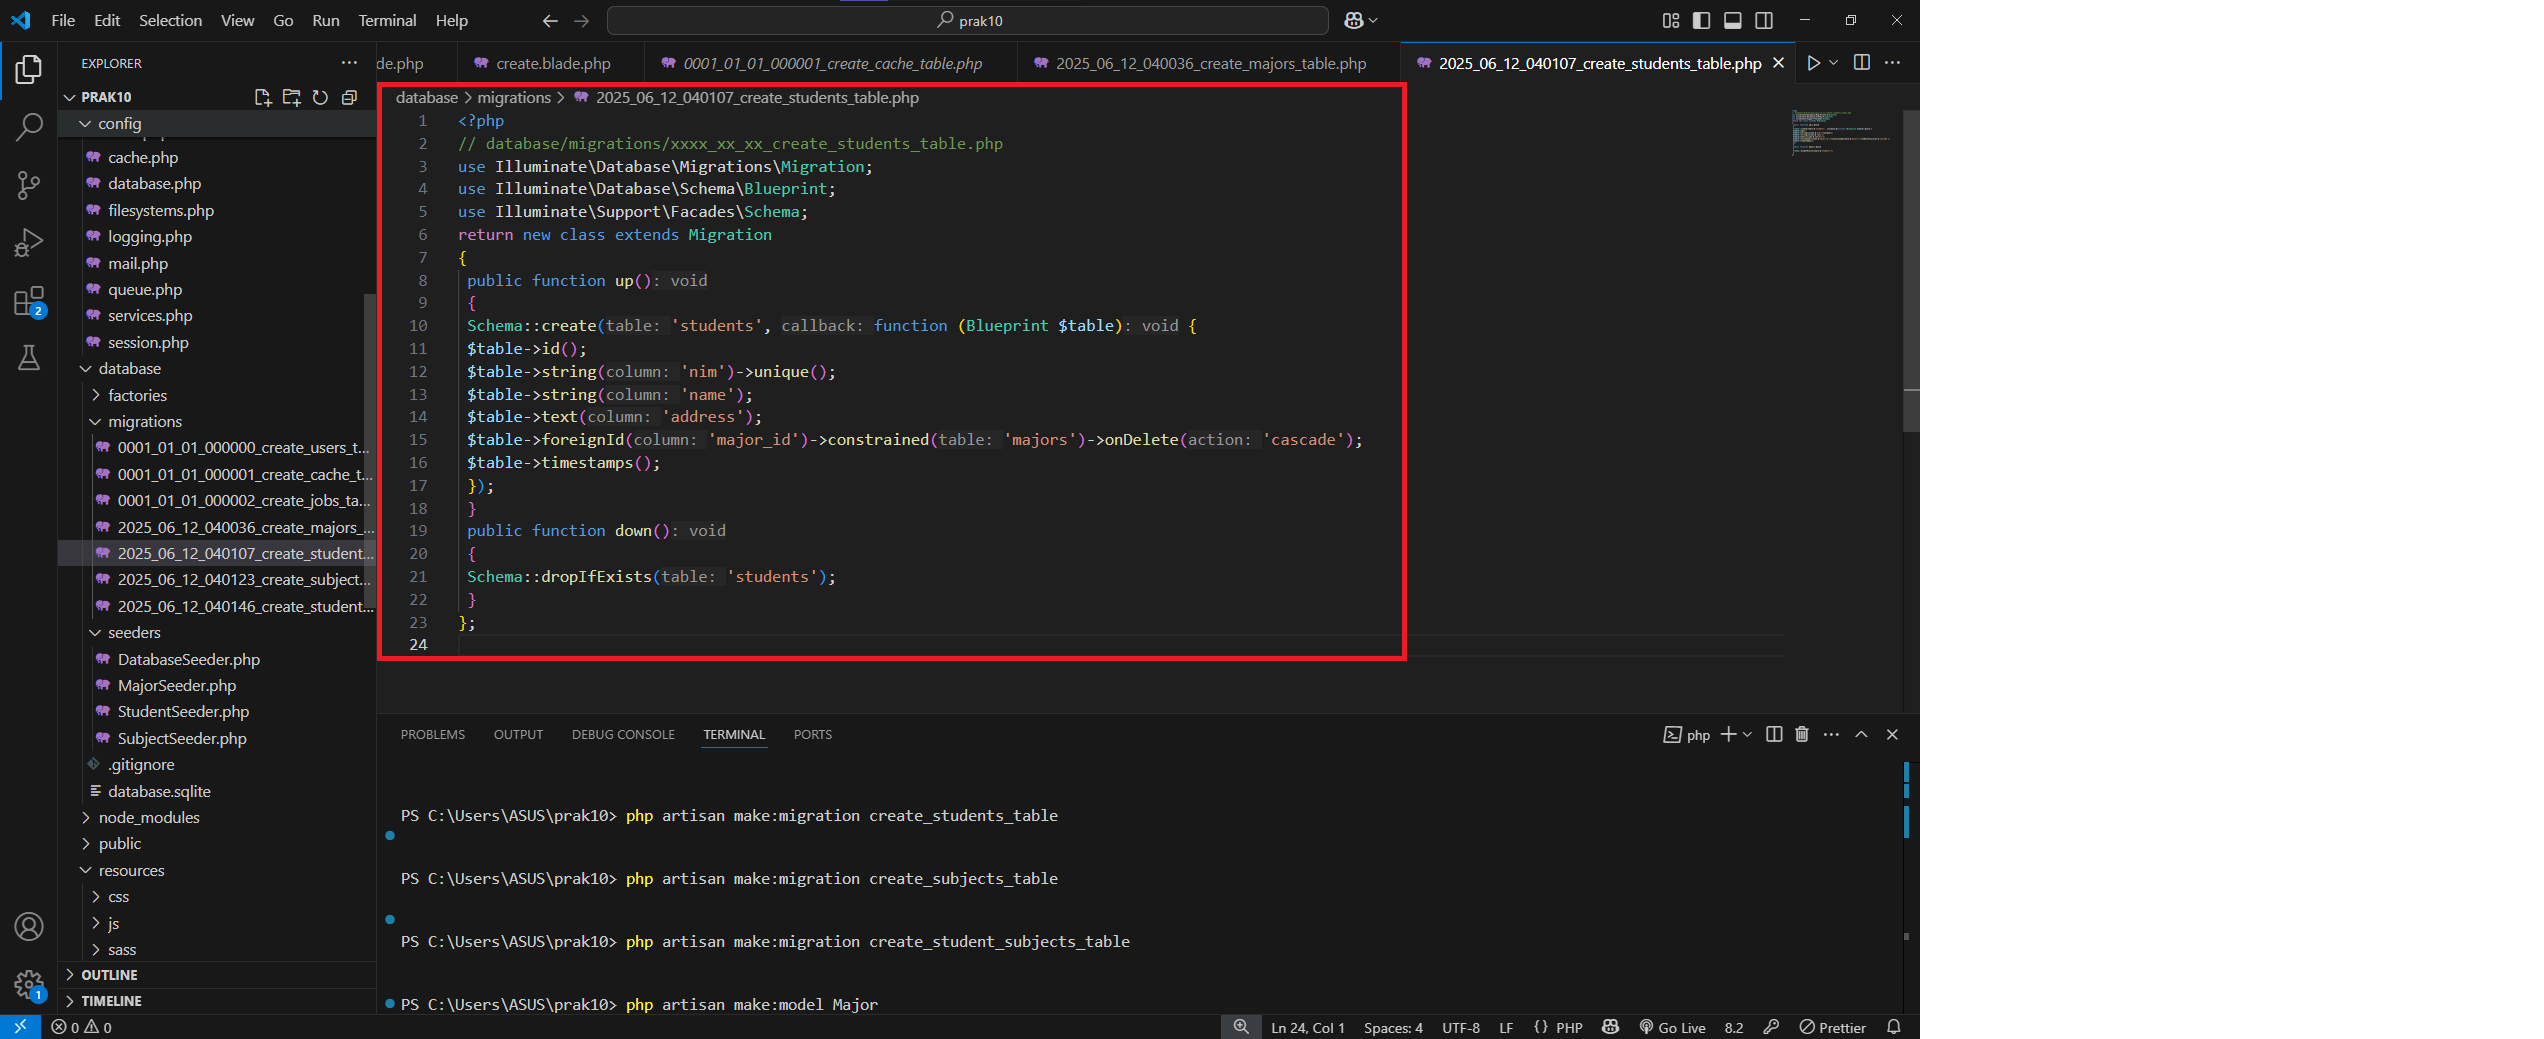Toggle the secondary side bar
Viewport: 2544px width, 1039px height.
coord(1766,20)
